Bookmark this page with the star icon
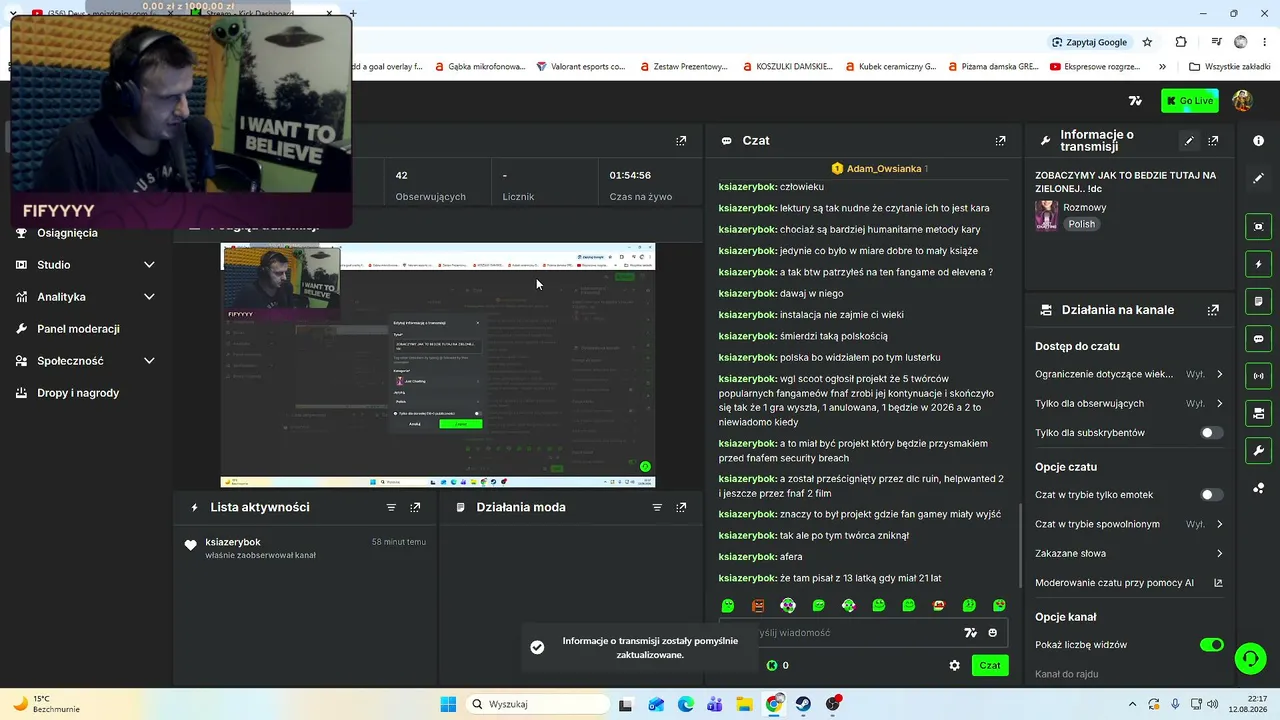 coord(1147,42)
